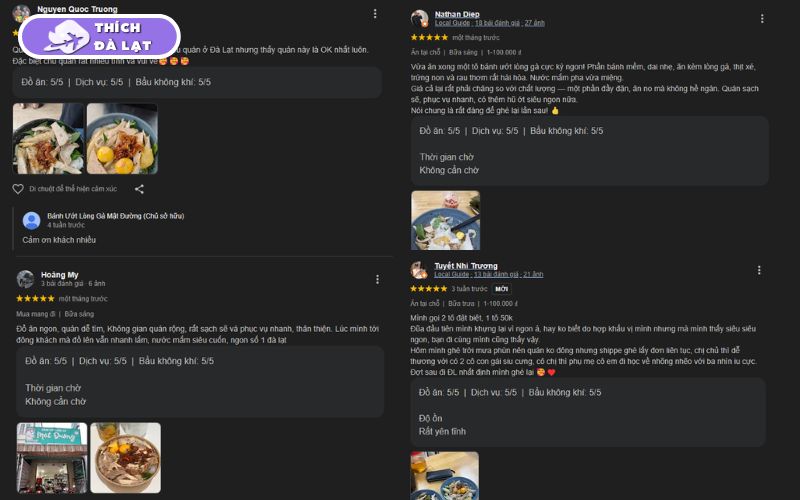The image size is (800, 500).
Task: Open egg-topped dish photo in Nguyen's review
Action: 122,139
